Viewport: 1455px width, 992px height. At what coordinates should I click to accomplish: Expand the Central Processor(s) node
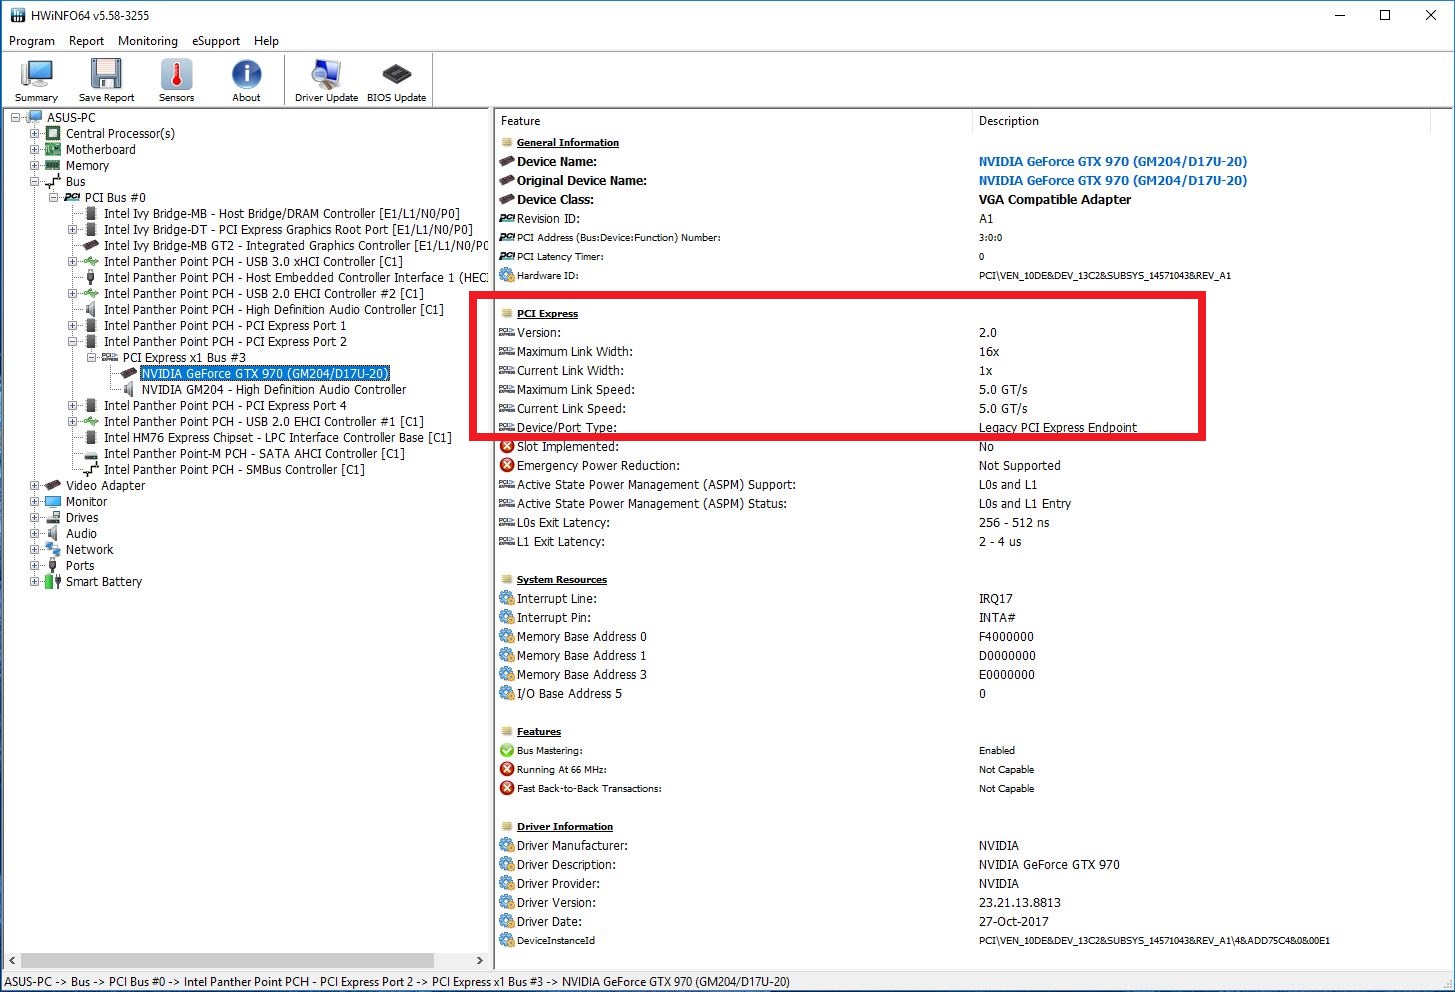(x=34, y=133)
